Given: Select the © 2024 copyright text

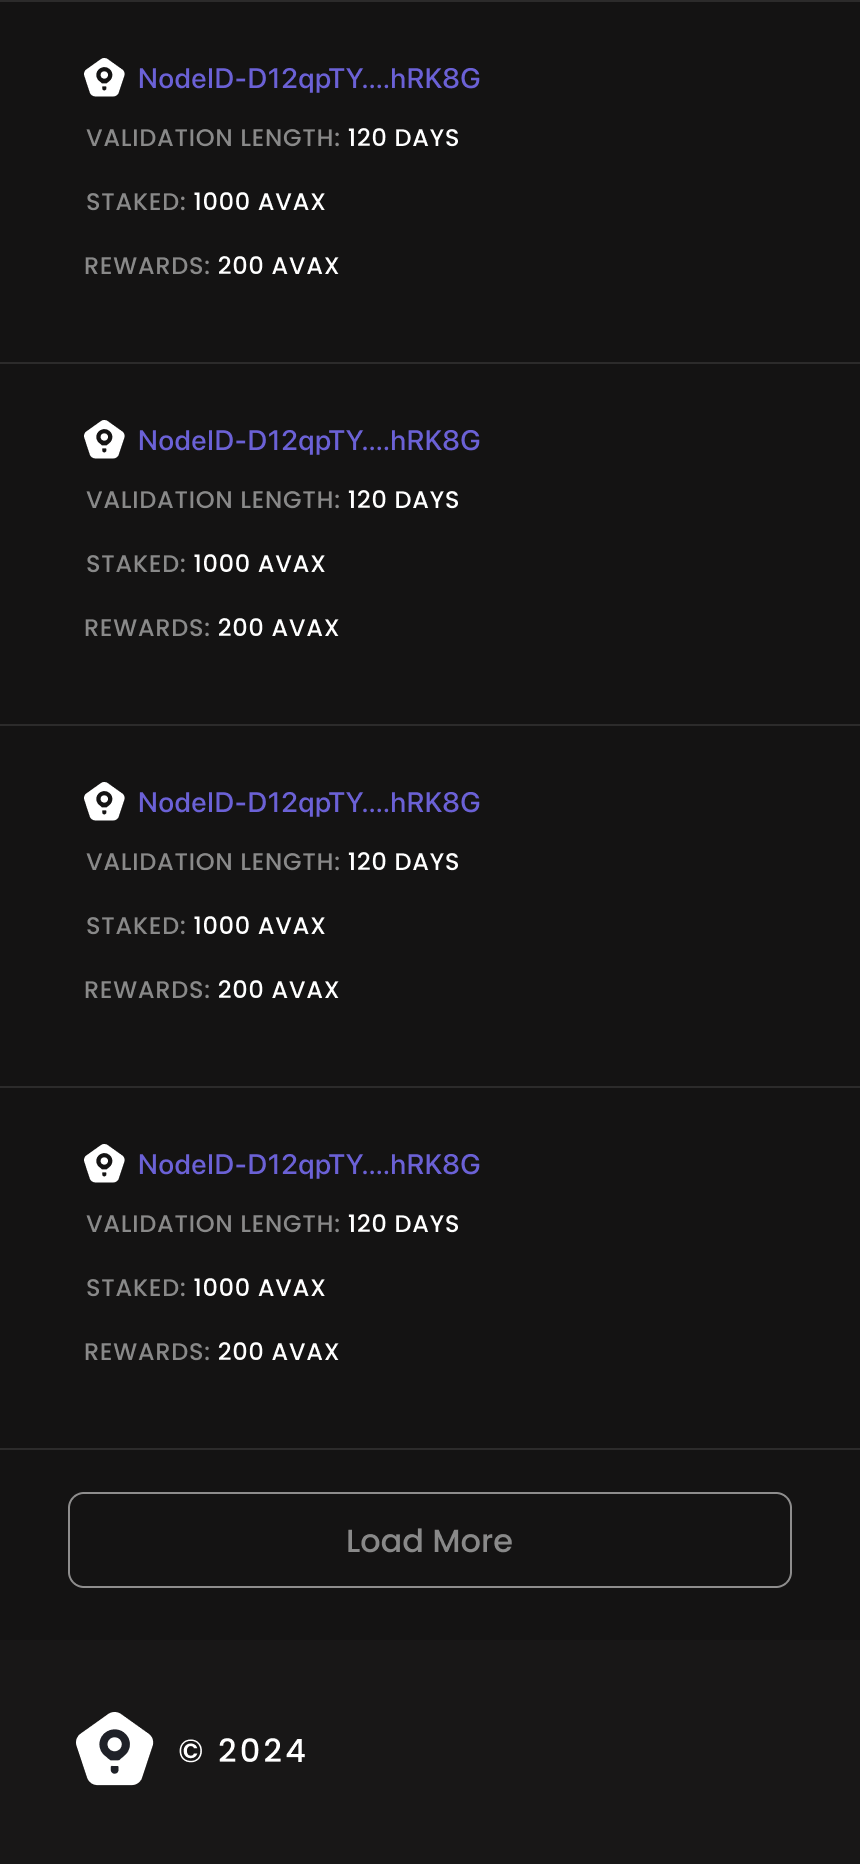Looking at the screenshot, I should [x=242, y=1751].
